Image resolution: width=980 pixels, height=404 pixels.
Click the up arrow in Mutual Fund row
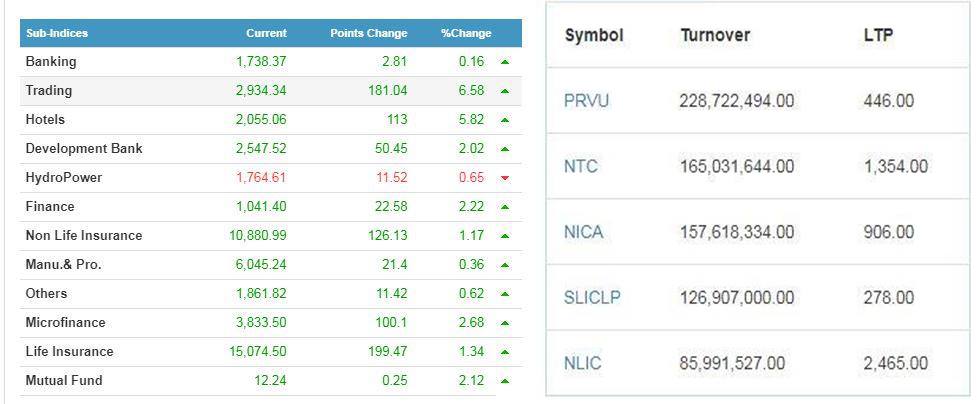[x=505, y=381]
